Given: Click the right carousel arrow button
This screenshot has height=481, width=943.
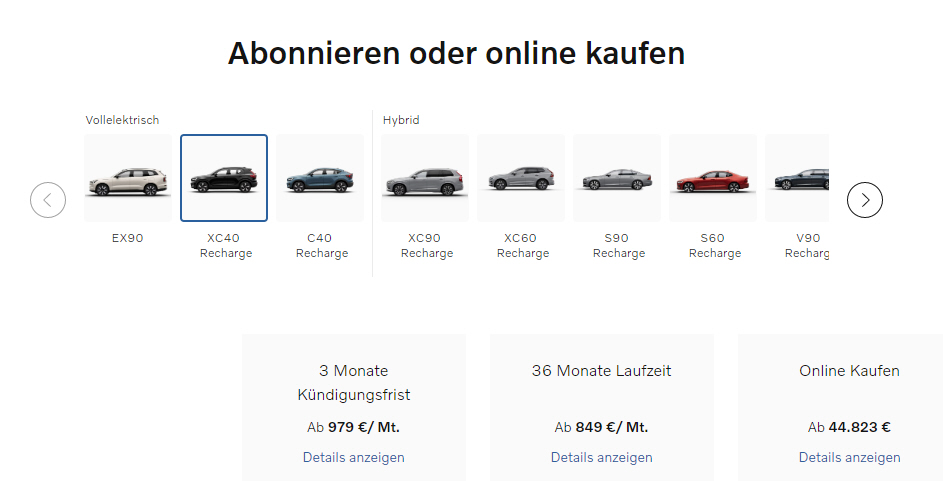Looking at the screenshot, I should pos(865,200).
